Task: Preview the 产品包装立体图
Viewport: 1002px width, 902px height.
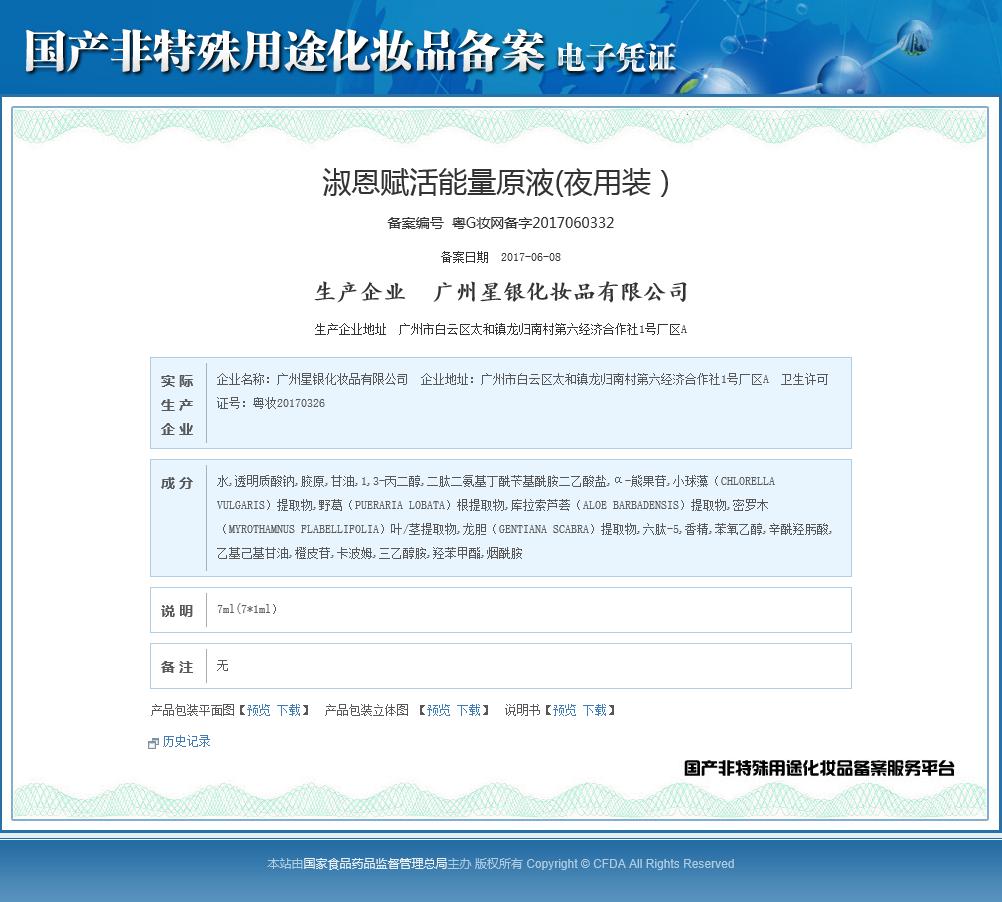Action: click(438, 710)
